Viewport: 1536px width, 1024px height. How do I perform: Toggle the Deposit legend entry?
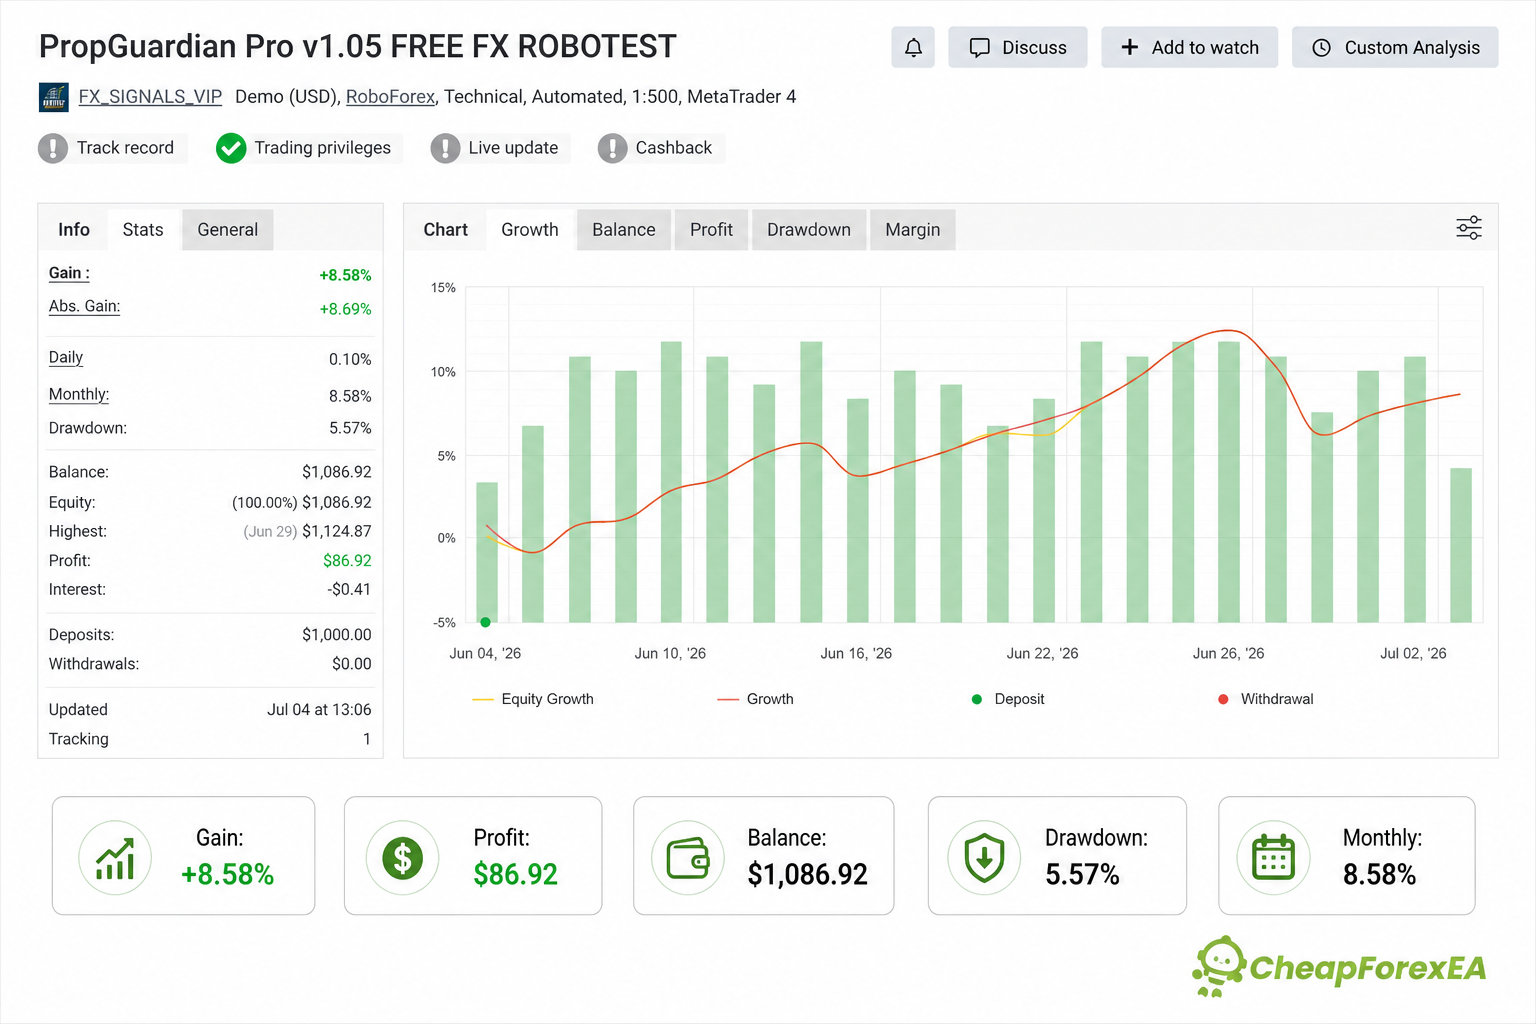pos(1008,699)
